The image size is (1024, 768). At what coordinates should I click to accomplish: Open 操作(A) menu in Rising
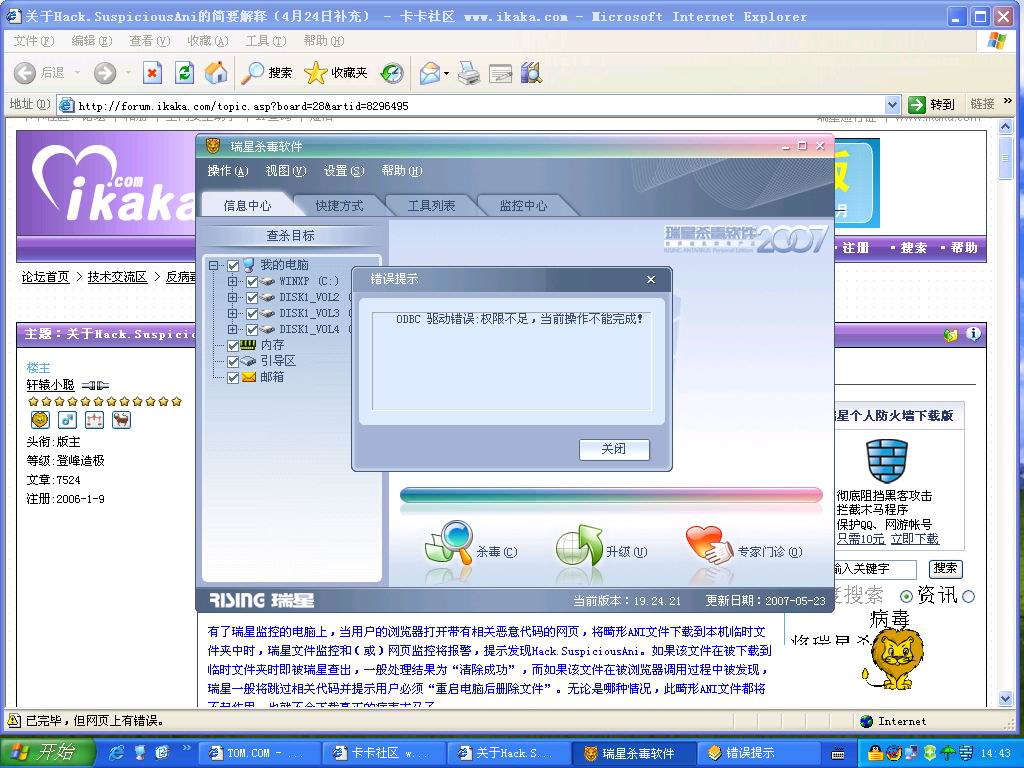(228, 171)
